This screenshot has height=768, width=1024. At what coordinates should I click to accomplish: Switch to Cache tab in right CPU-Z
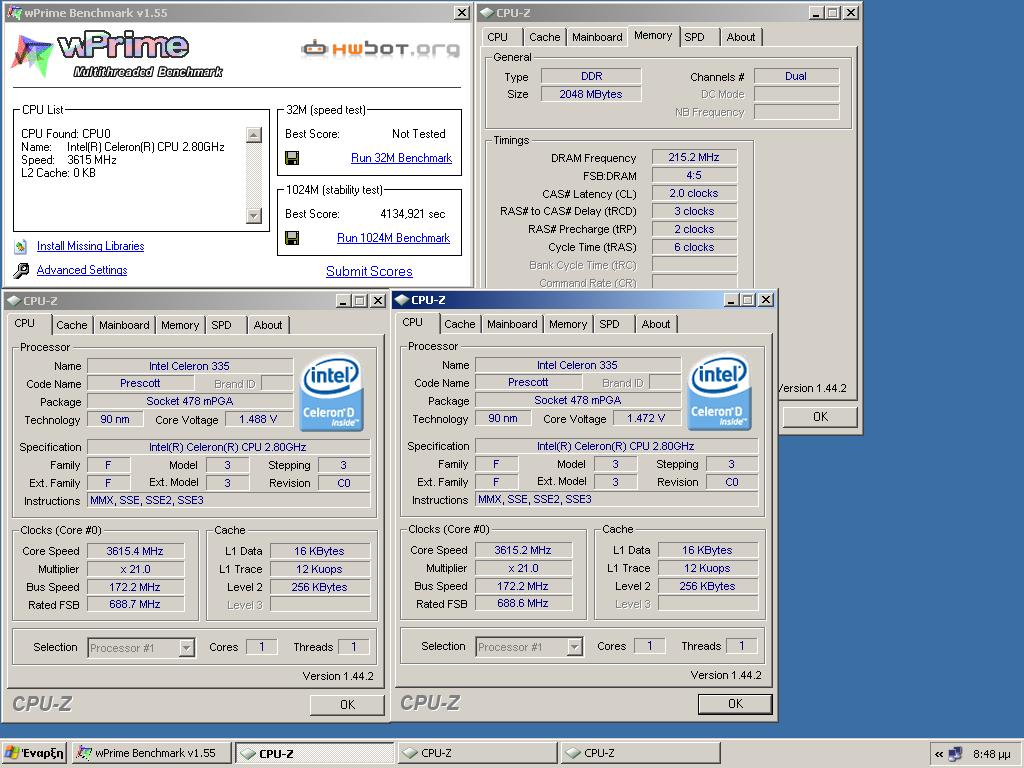point(459,324)
